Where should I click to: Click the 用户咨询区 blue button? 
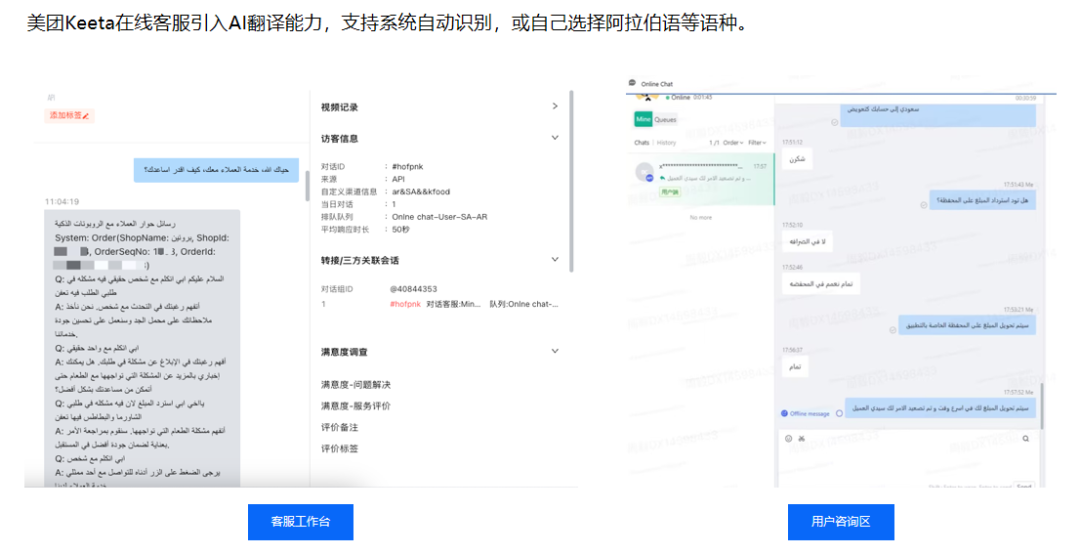click(841, 522)
